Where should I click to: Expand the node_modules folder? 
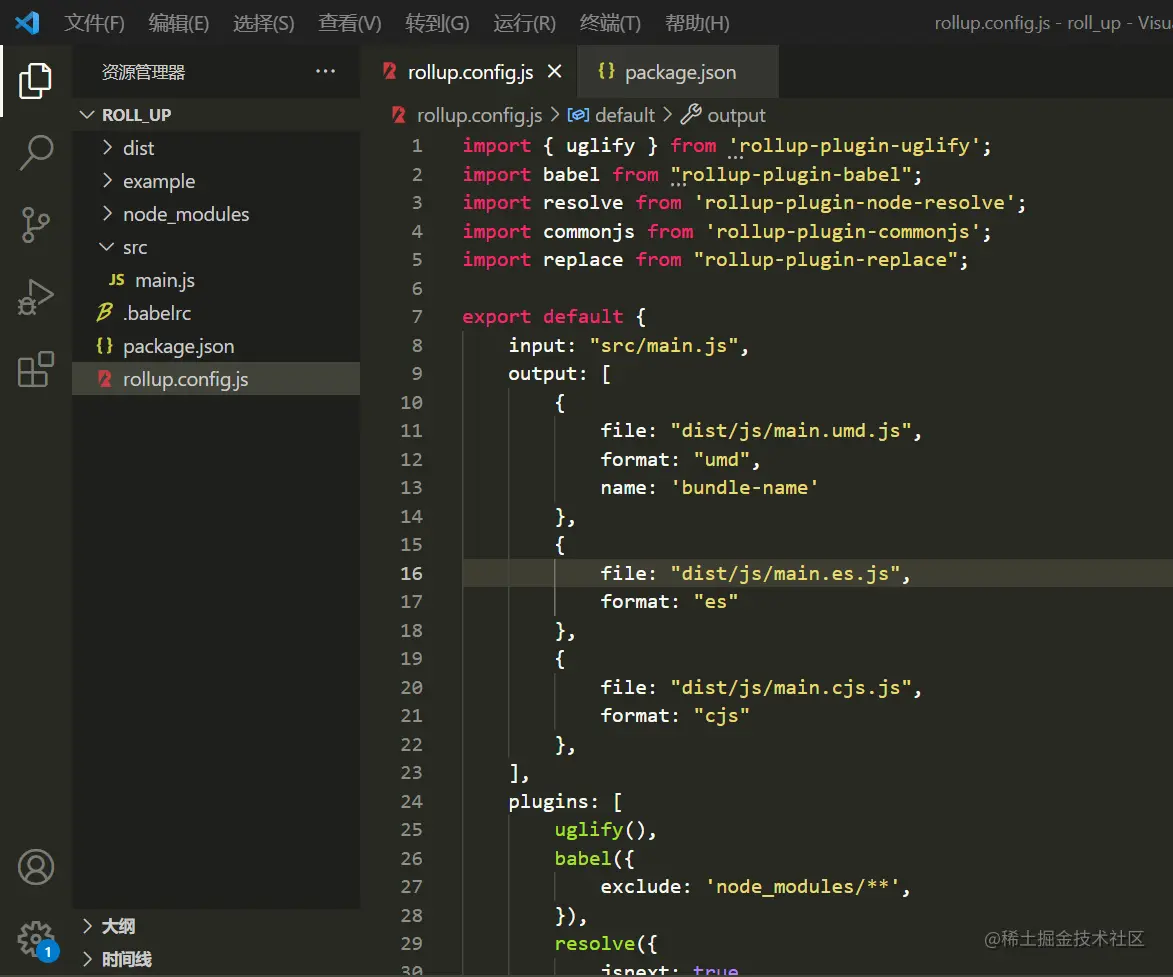[x=107, y=213]
